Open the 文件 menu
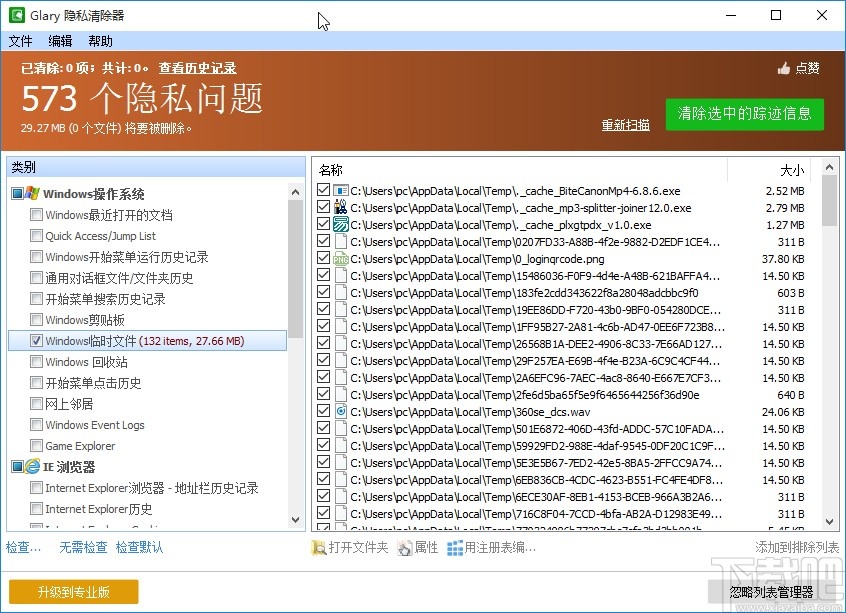The height and width of the screenshot is (613, 846). tap(21, 41)
